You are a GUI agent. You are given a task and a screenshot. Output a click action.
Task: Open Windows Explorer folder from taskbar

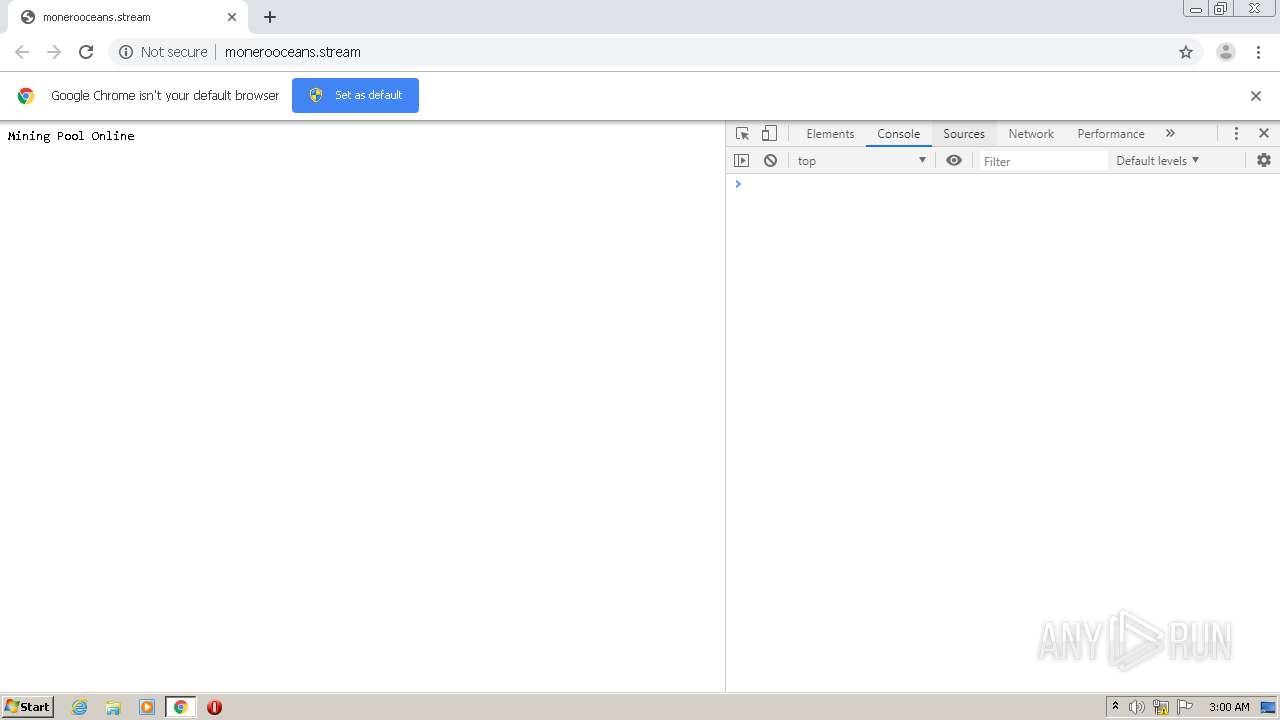113,707
